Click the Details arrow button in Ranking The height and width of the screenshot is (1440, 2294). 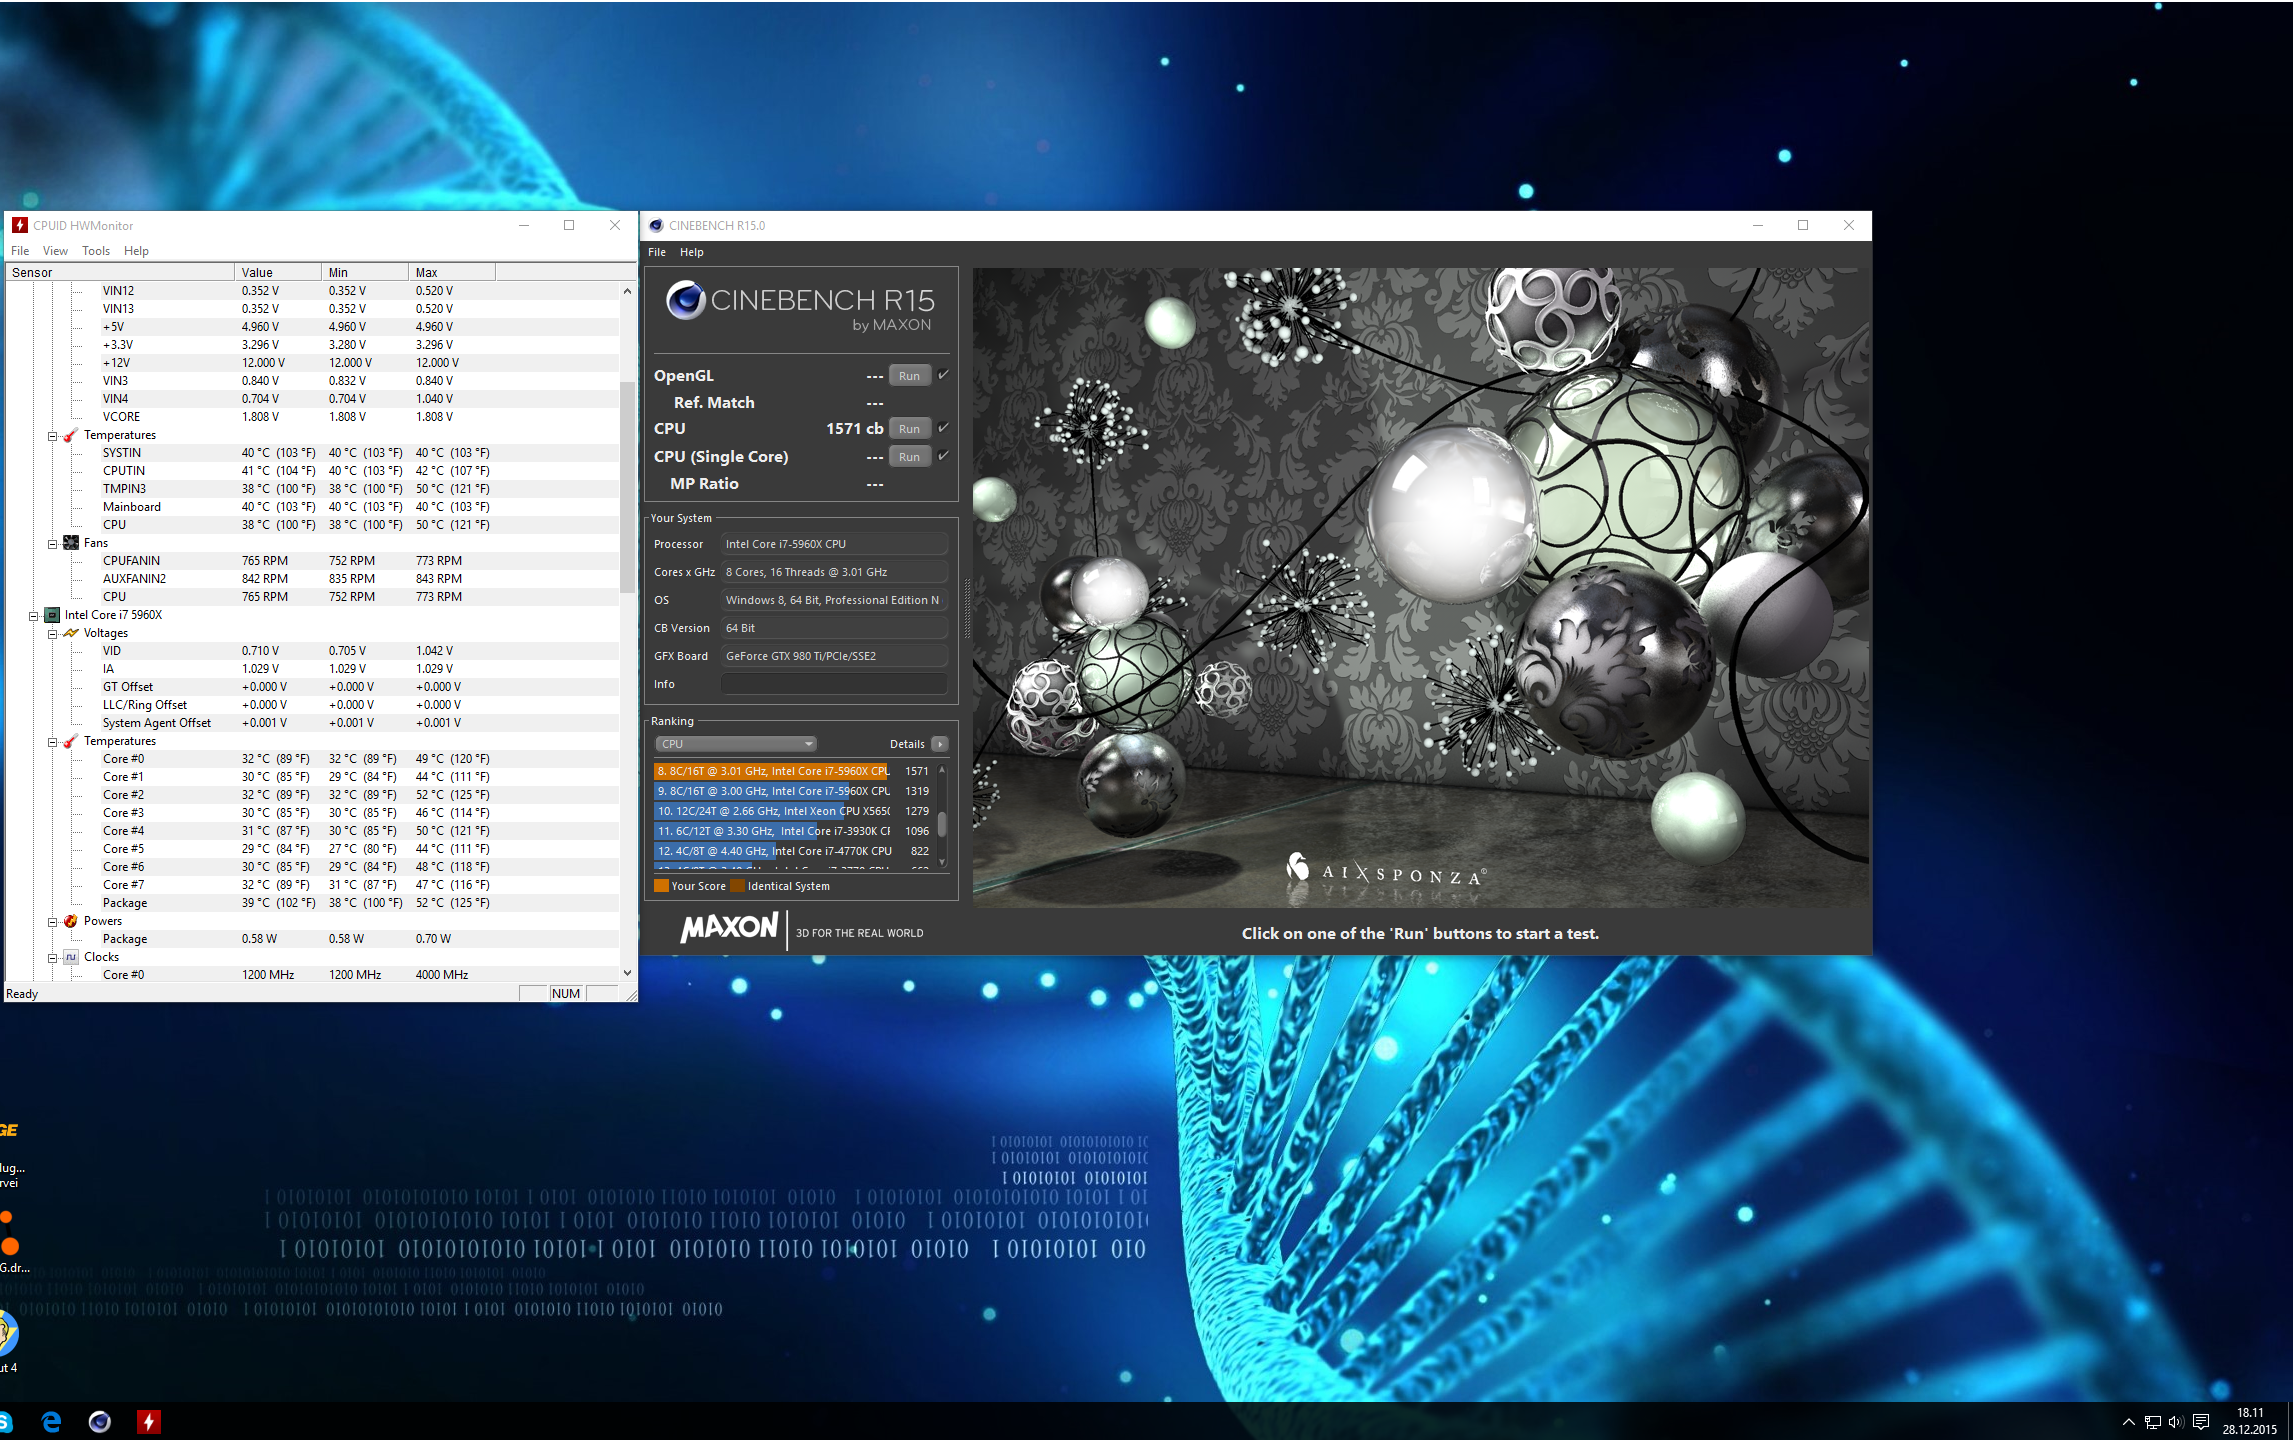tap(939, 744)
